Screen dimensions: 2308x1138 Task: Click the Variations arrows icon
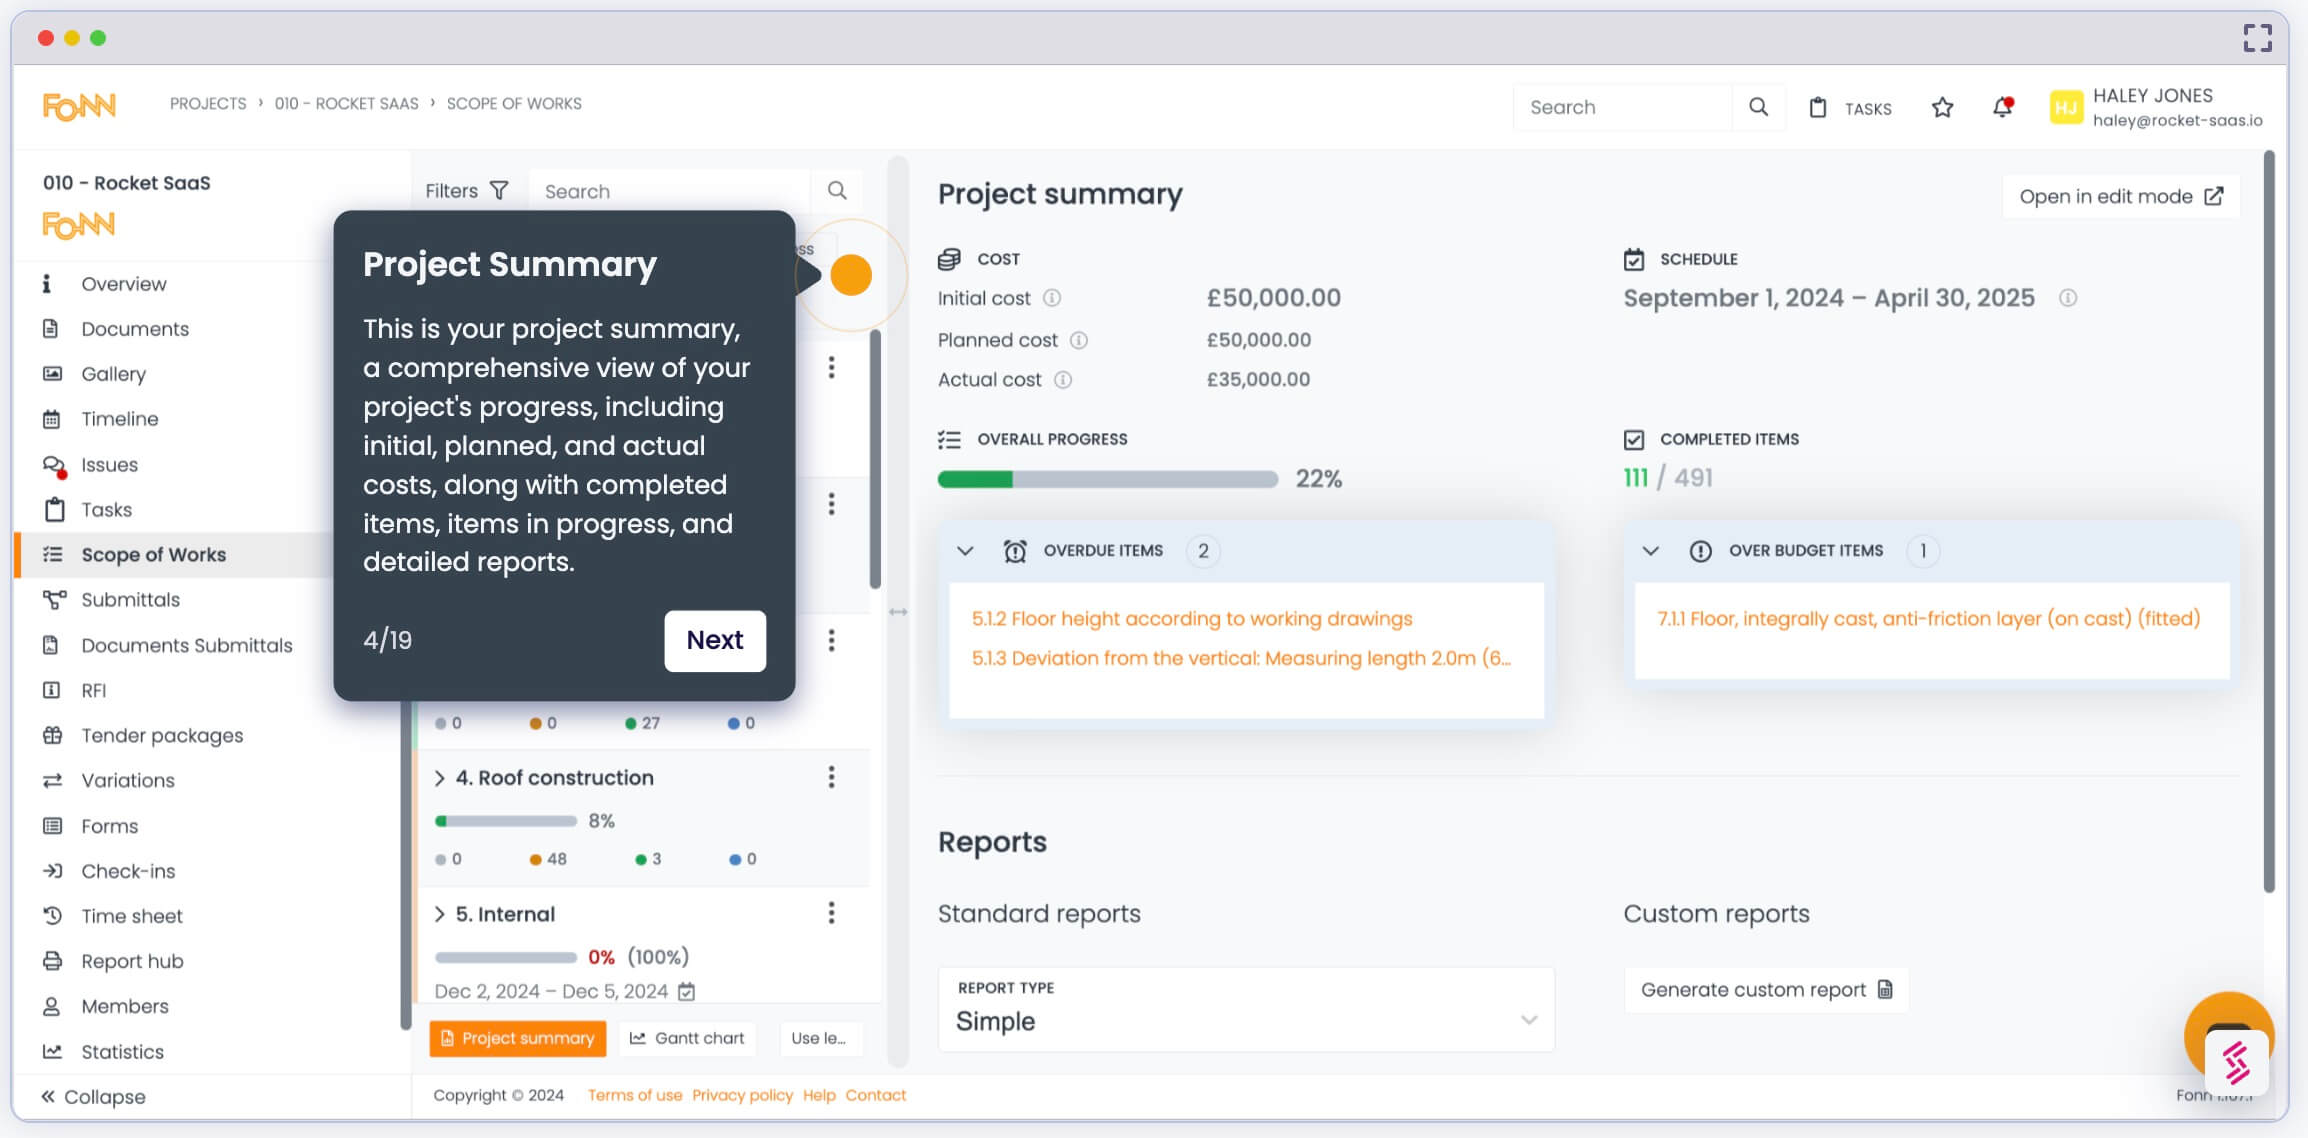pos(53,780)
